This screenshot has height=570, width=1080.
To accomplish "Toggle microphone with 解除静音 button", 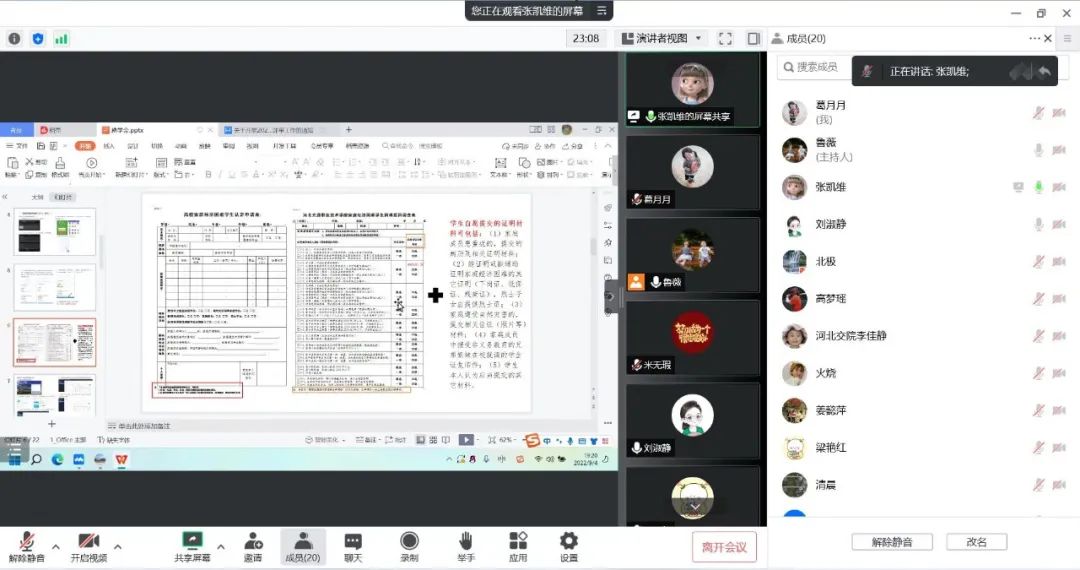I will click(27, 546).
